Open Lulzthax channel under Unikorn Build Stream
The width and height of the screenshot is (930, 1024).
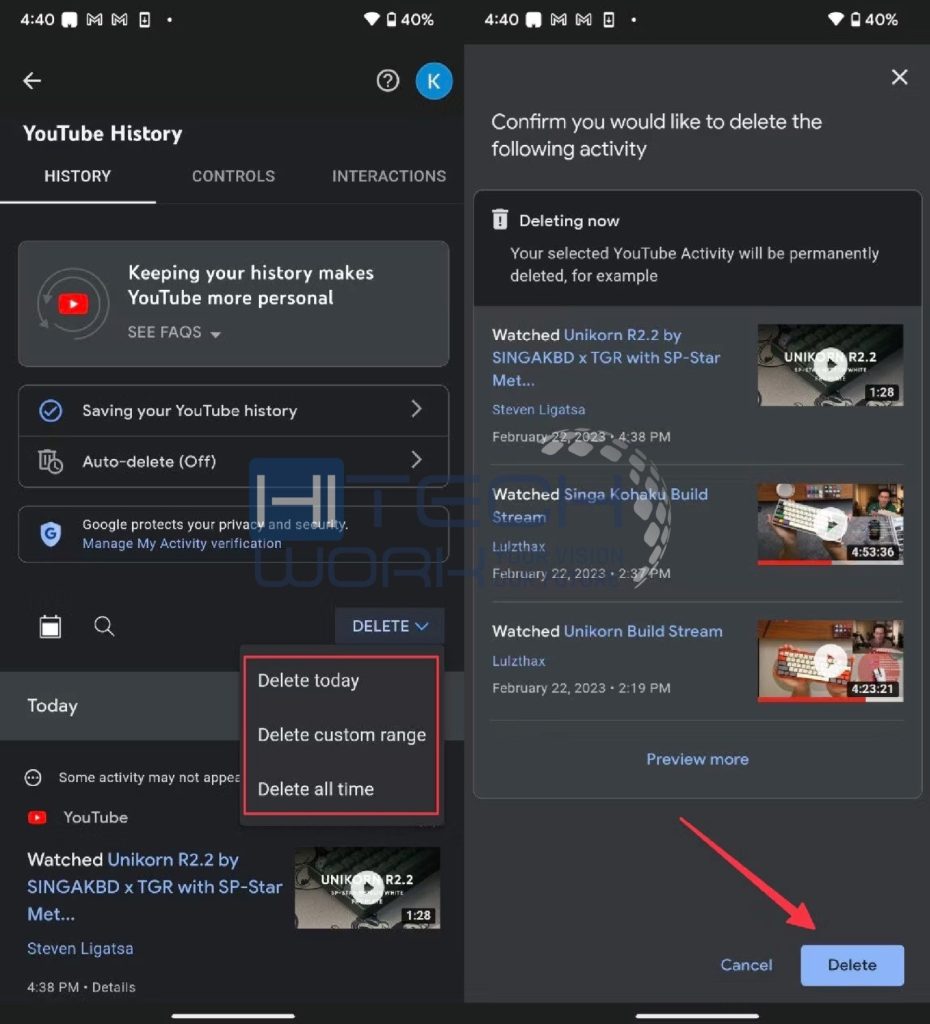(519, 661)
